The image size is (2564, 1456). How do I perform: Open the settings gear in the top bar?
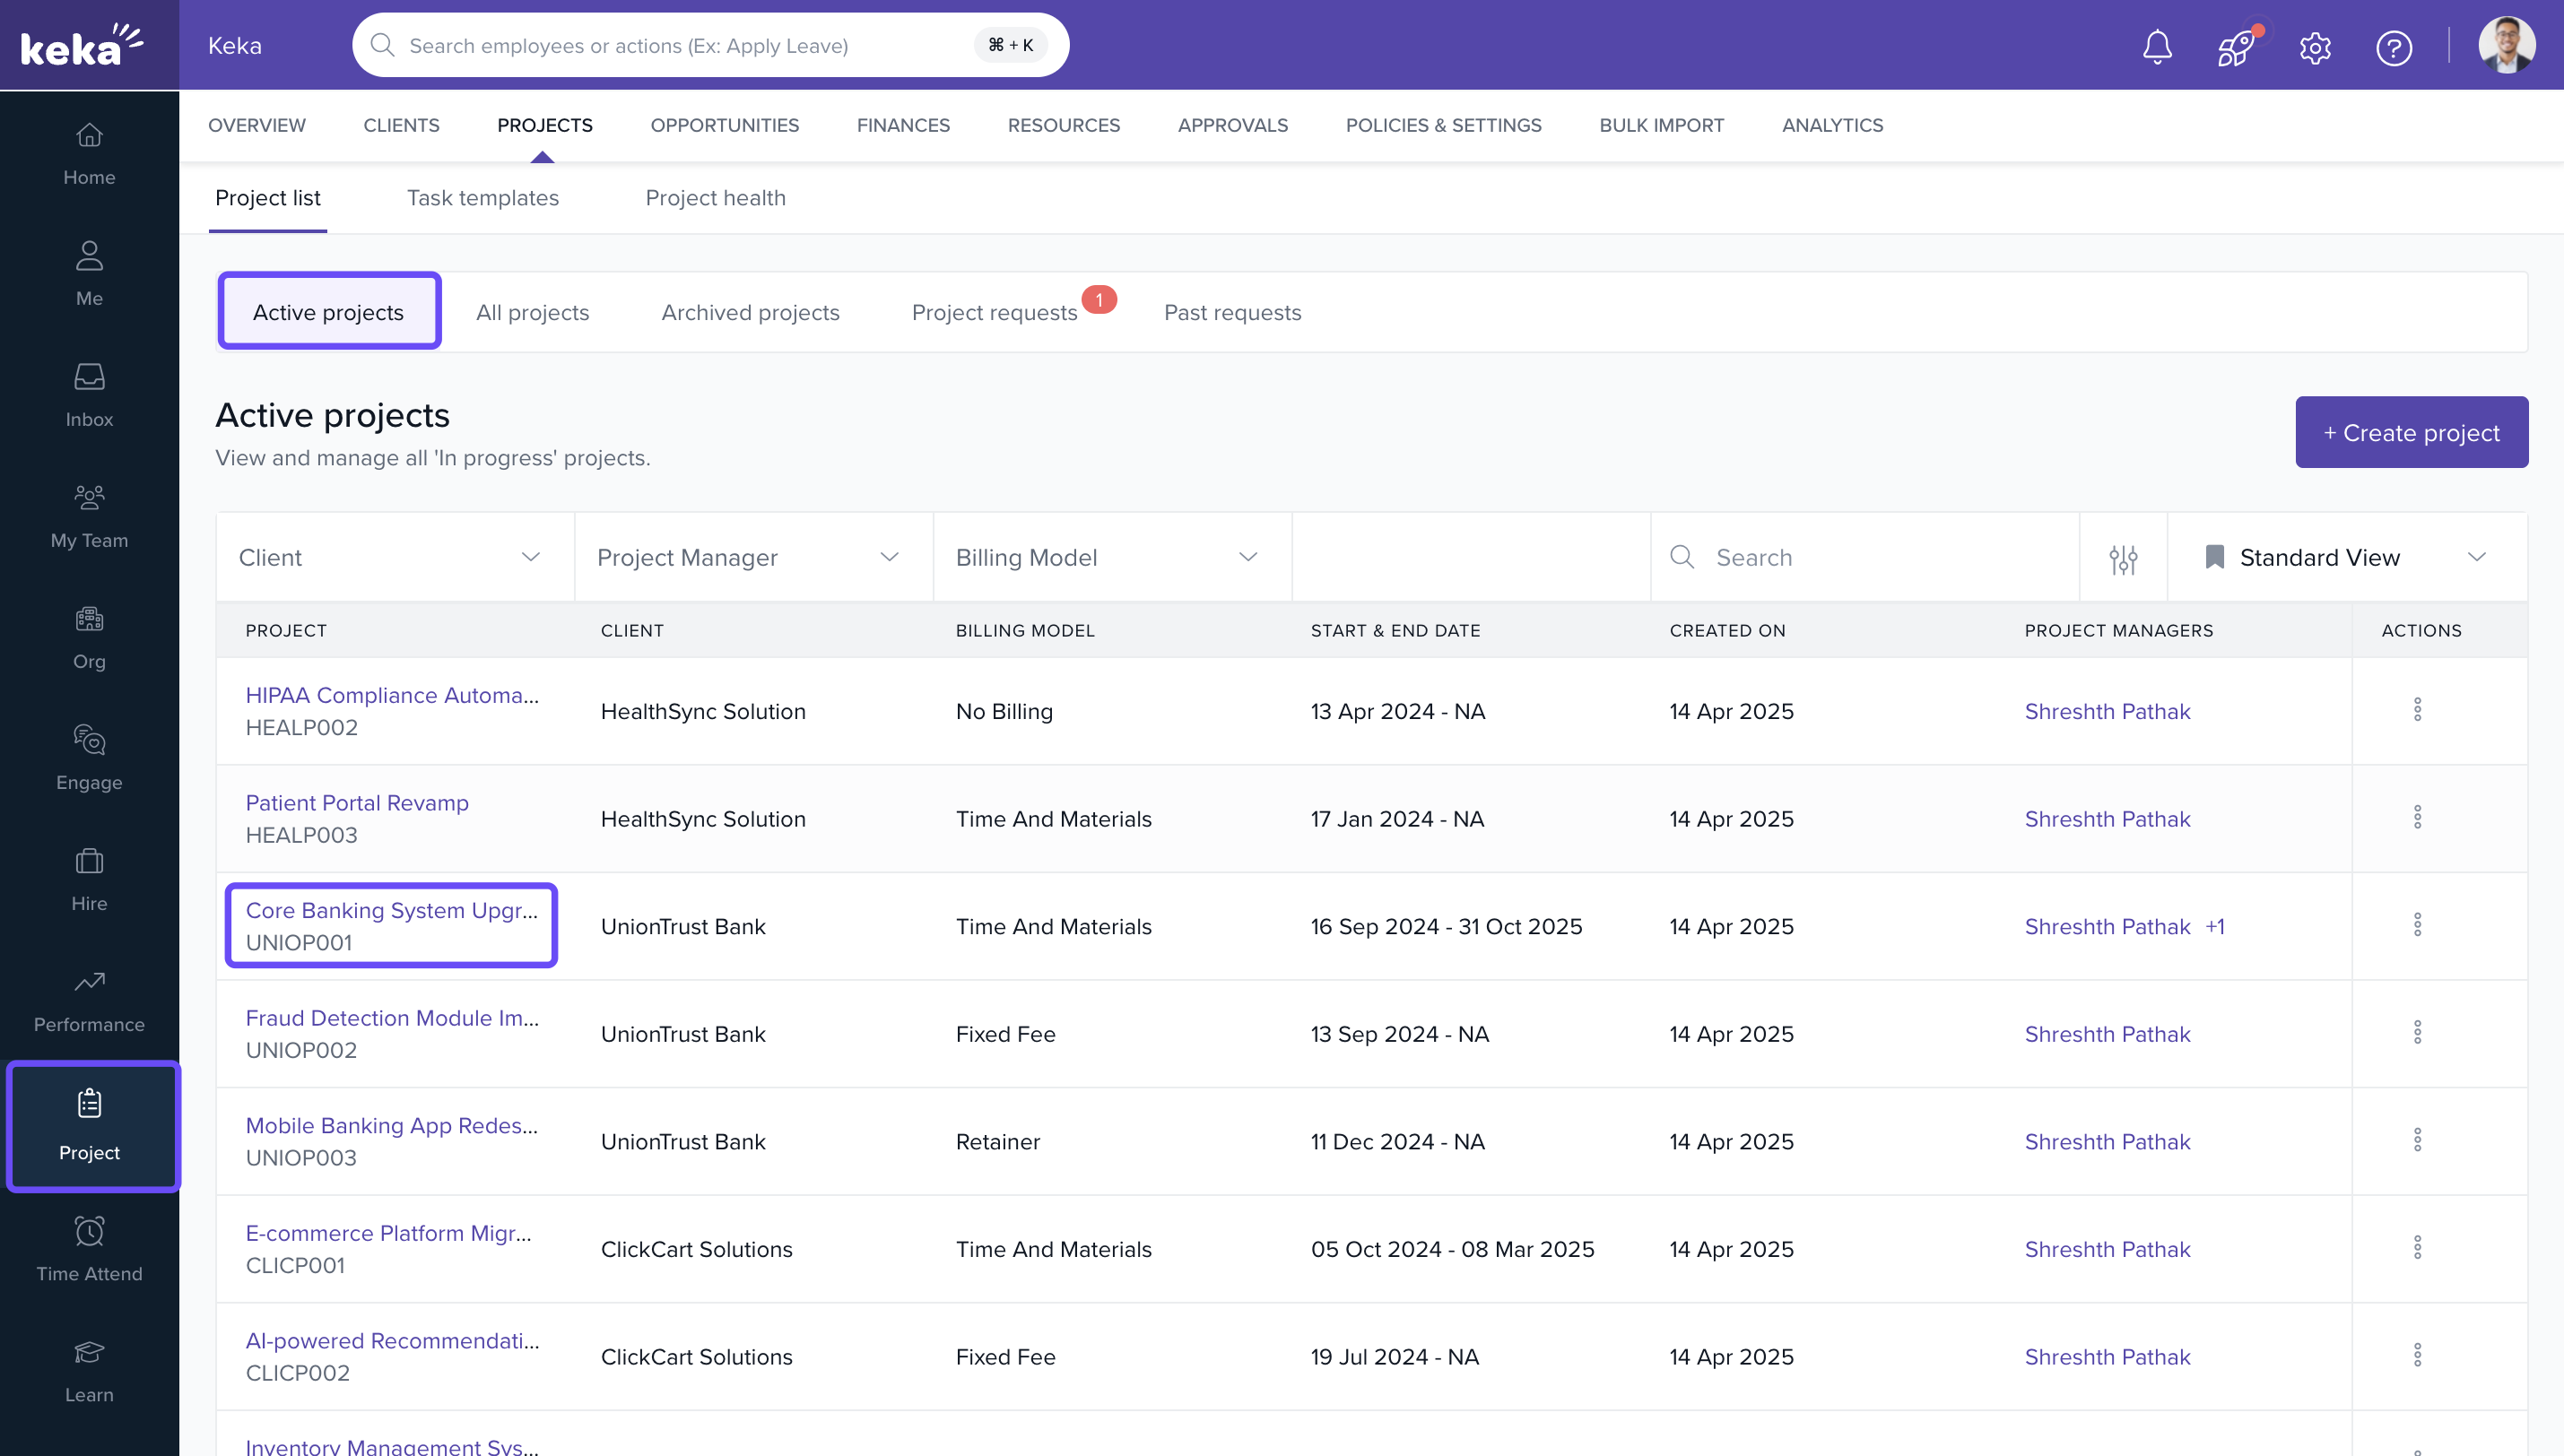point(2315,47)
